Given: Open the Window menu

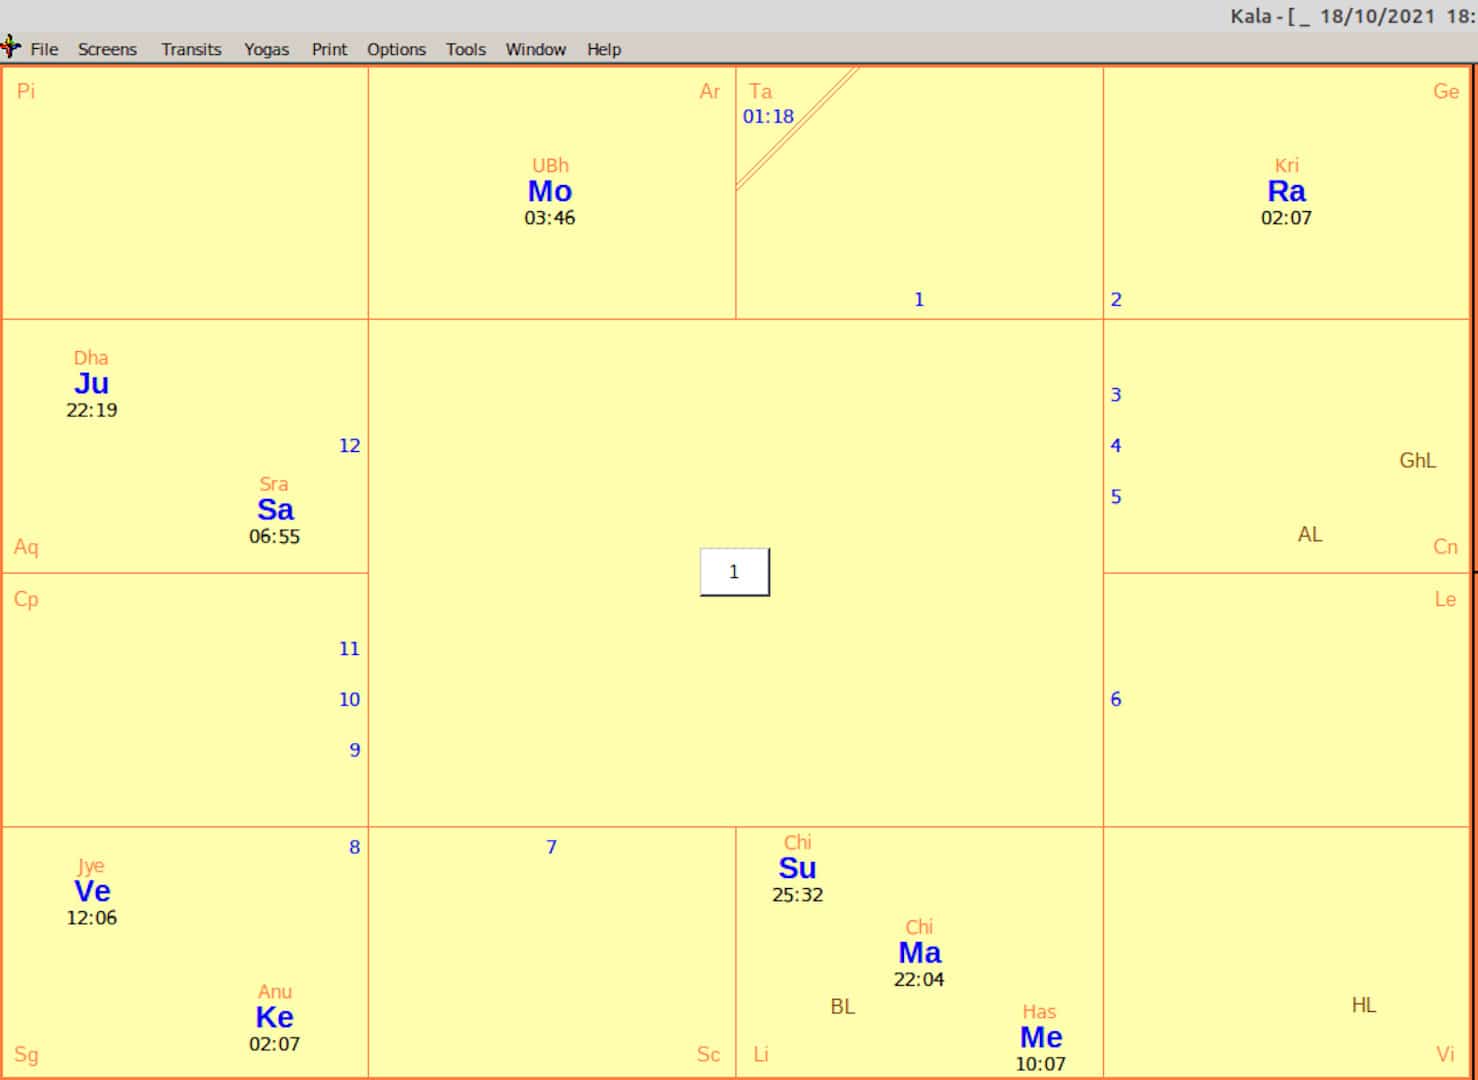Looking at the screenshot, I should [535, 49].
